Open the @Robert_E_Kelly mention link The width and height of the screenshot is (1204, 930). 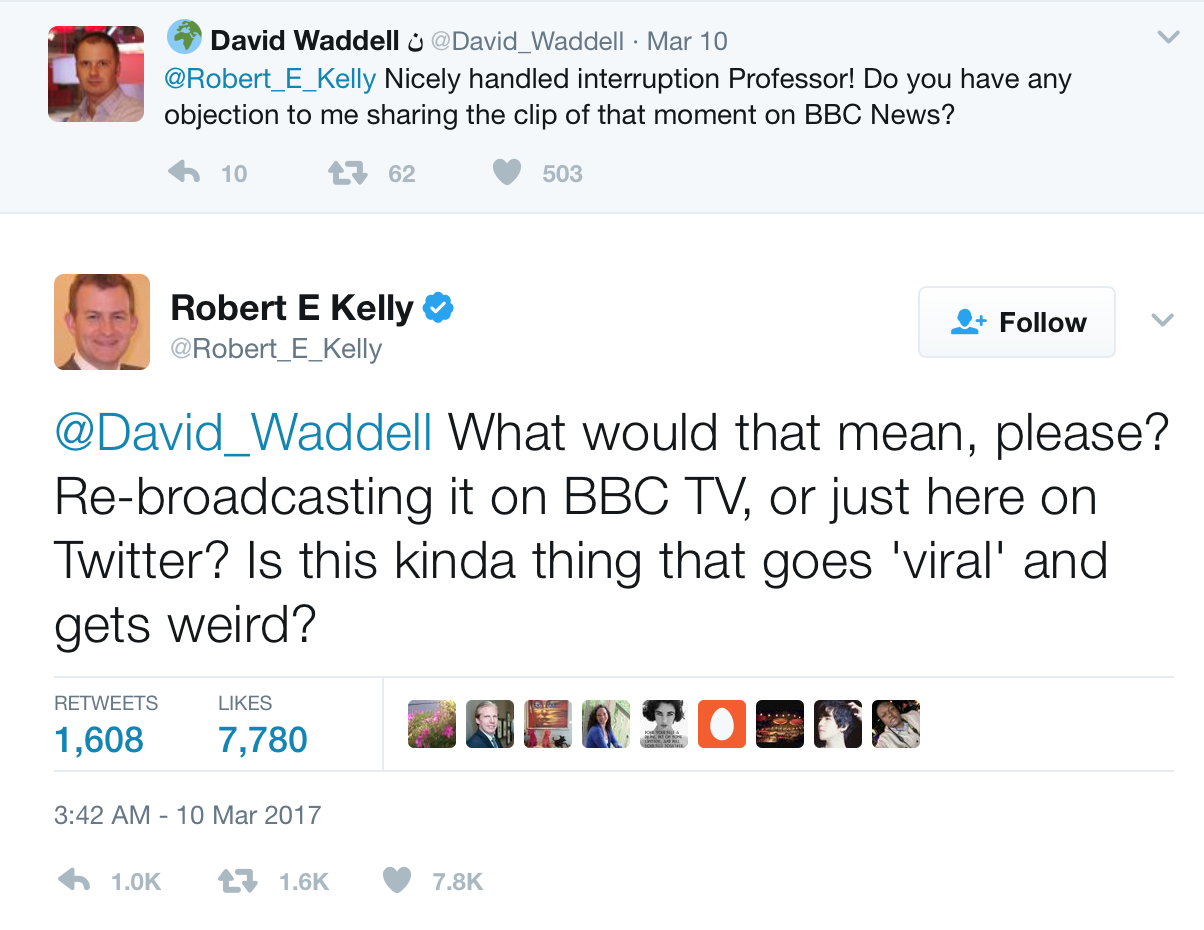tap(270, 79)
